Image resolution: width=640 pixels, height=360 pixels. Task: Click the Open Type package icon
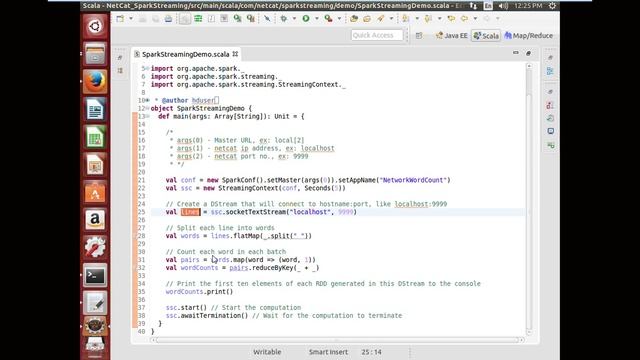[x=354, y=18]
